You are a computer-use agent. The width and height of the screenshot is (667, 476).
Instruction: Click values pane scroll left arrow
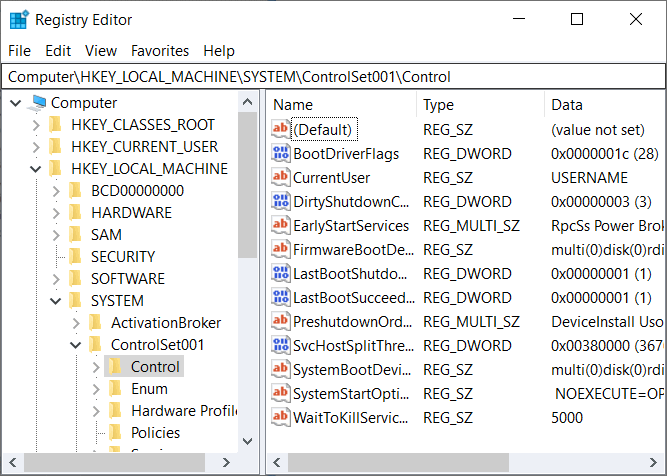pyautogui.click(x=277, y=462)
